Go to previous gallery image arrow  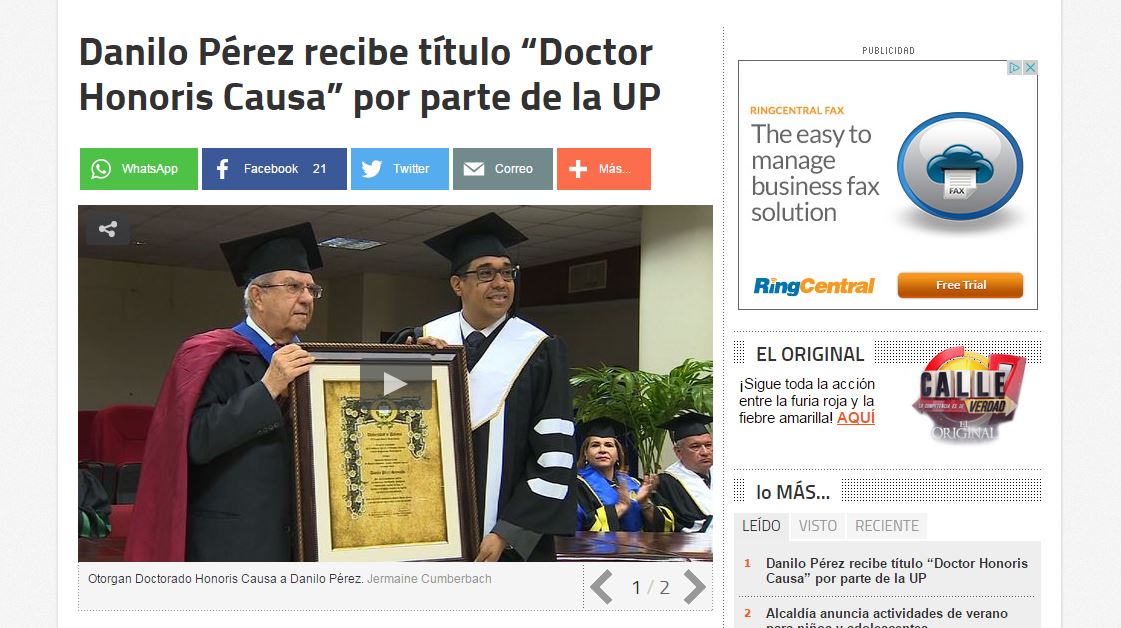(x=601, y=587)
